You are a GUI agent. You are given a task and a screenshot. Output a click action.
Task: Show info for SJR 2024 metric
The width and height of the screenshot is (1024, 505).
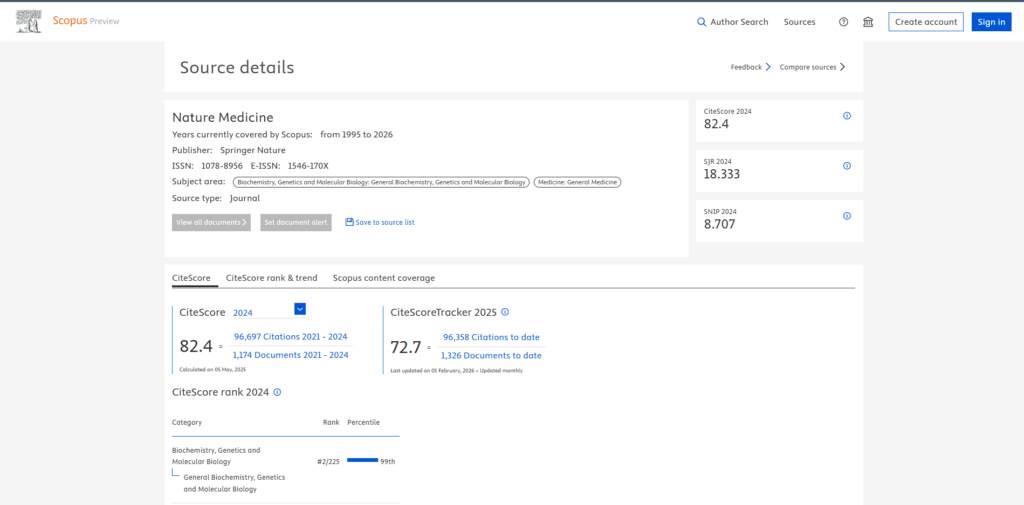pyautogui.click(x=847, y=166)
